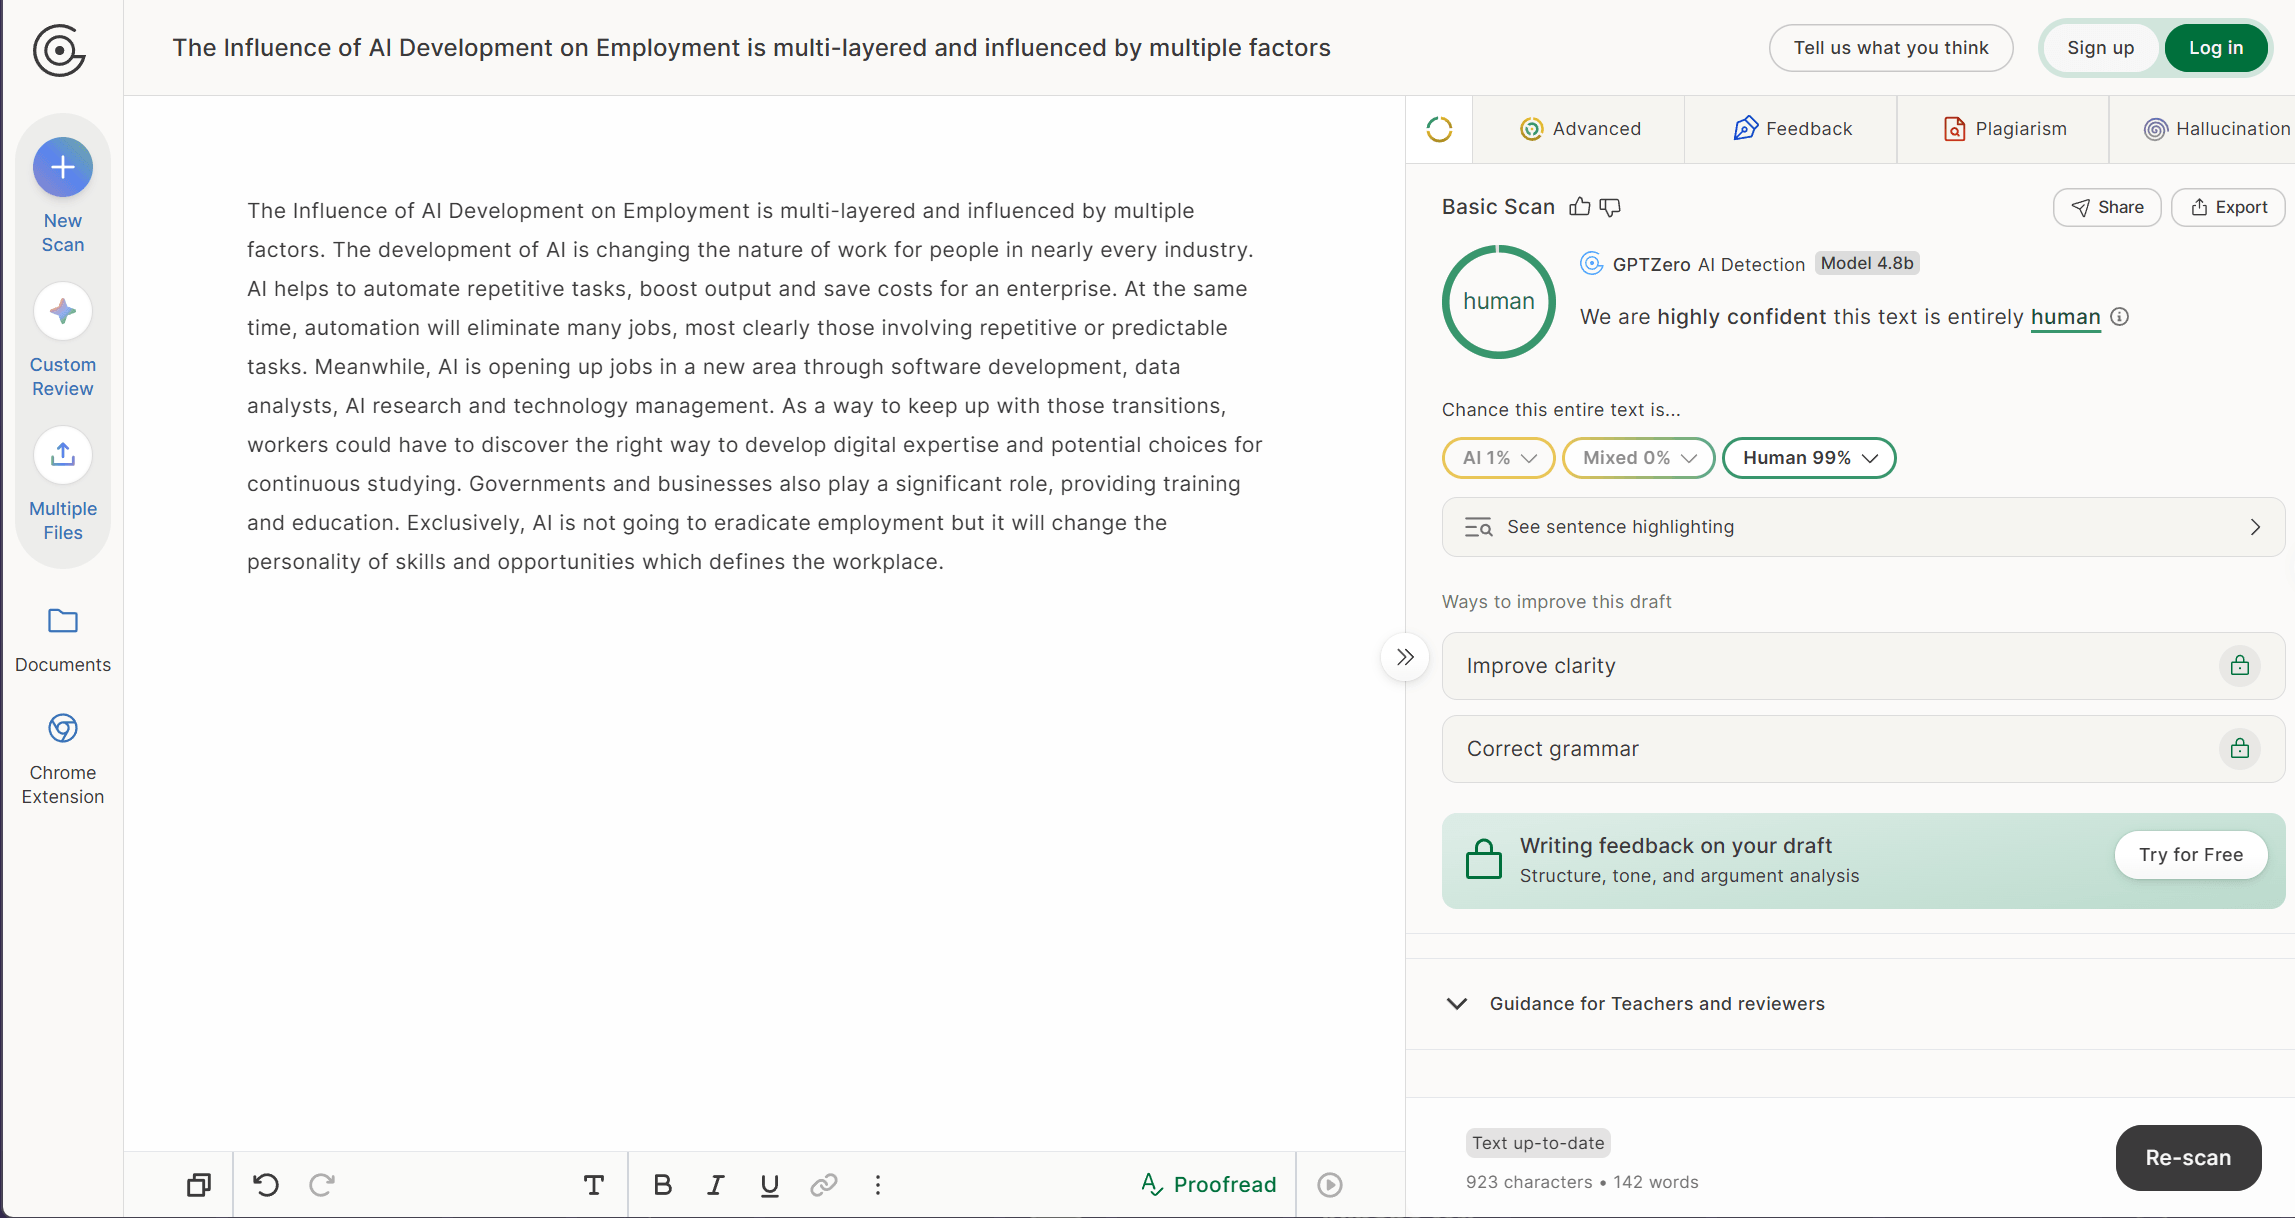The height and width of the screenshot is (1218, 2295).
Task: Select the basic scan circle tab
Action: [x=1439, y=129]
